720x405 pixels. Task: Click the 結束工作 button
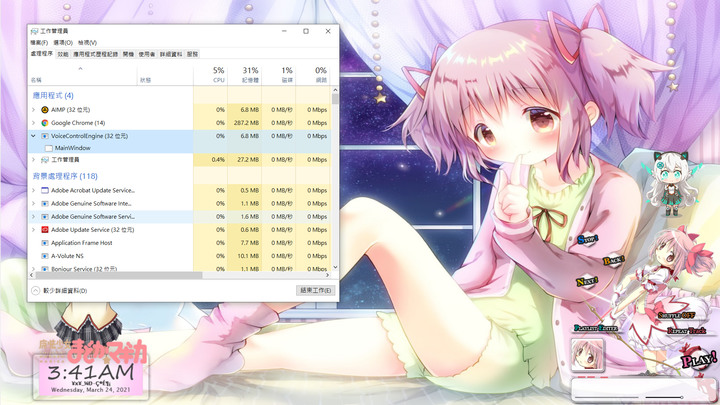click(x=315, y=290)
